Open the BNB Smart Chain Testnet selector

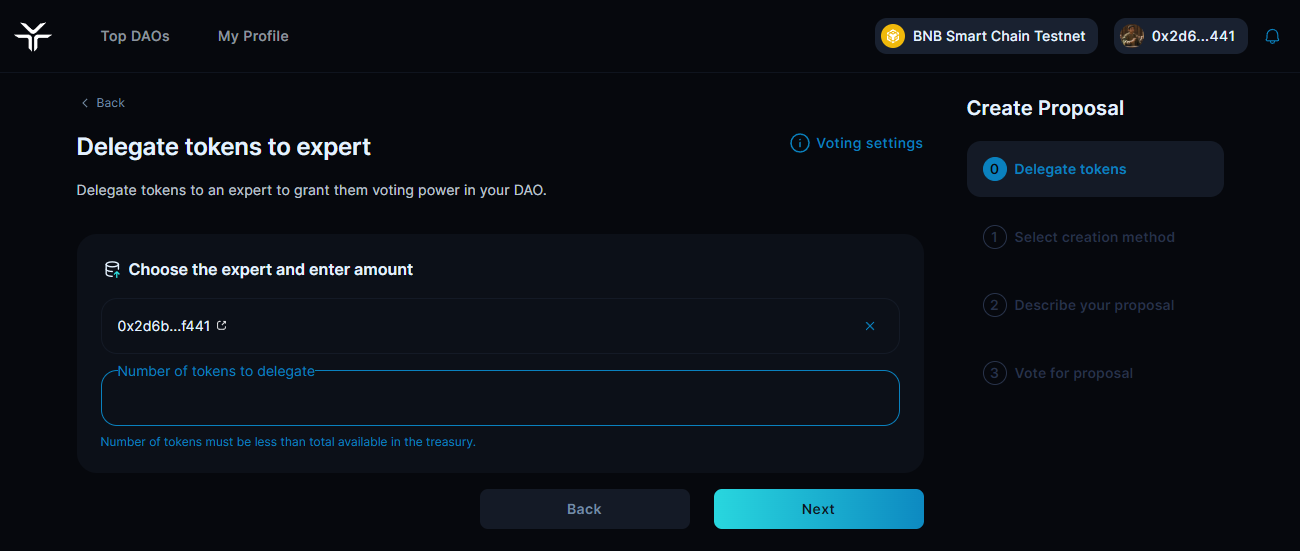pos(986,36)
